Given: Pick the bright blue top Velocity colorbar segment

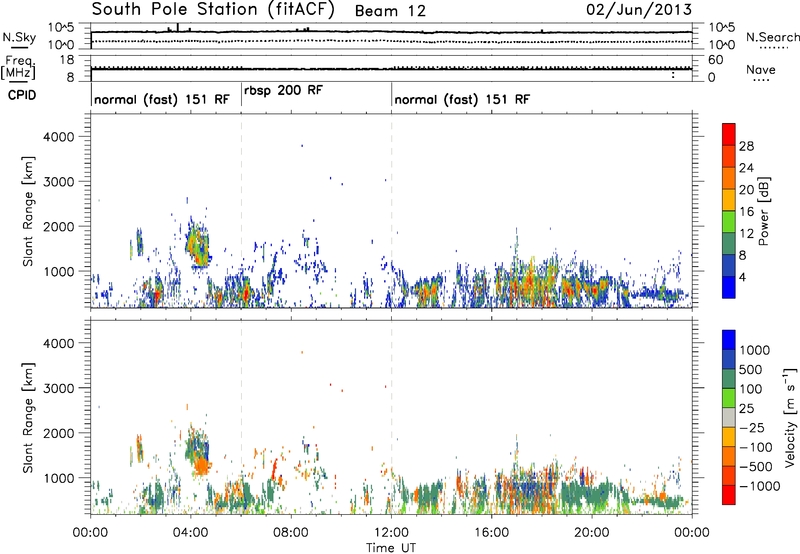Looking at the screenshot, I should tap(729, 340).
